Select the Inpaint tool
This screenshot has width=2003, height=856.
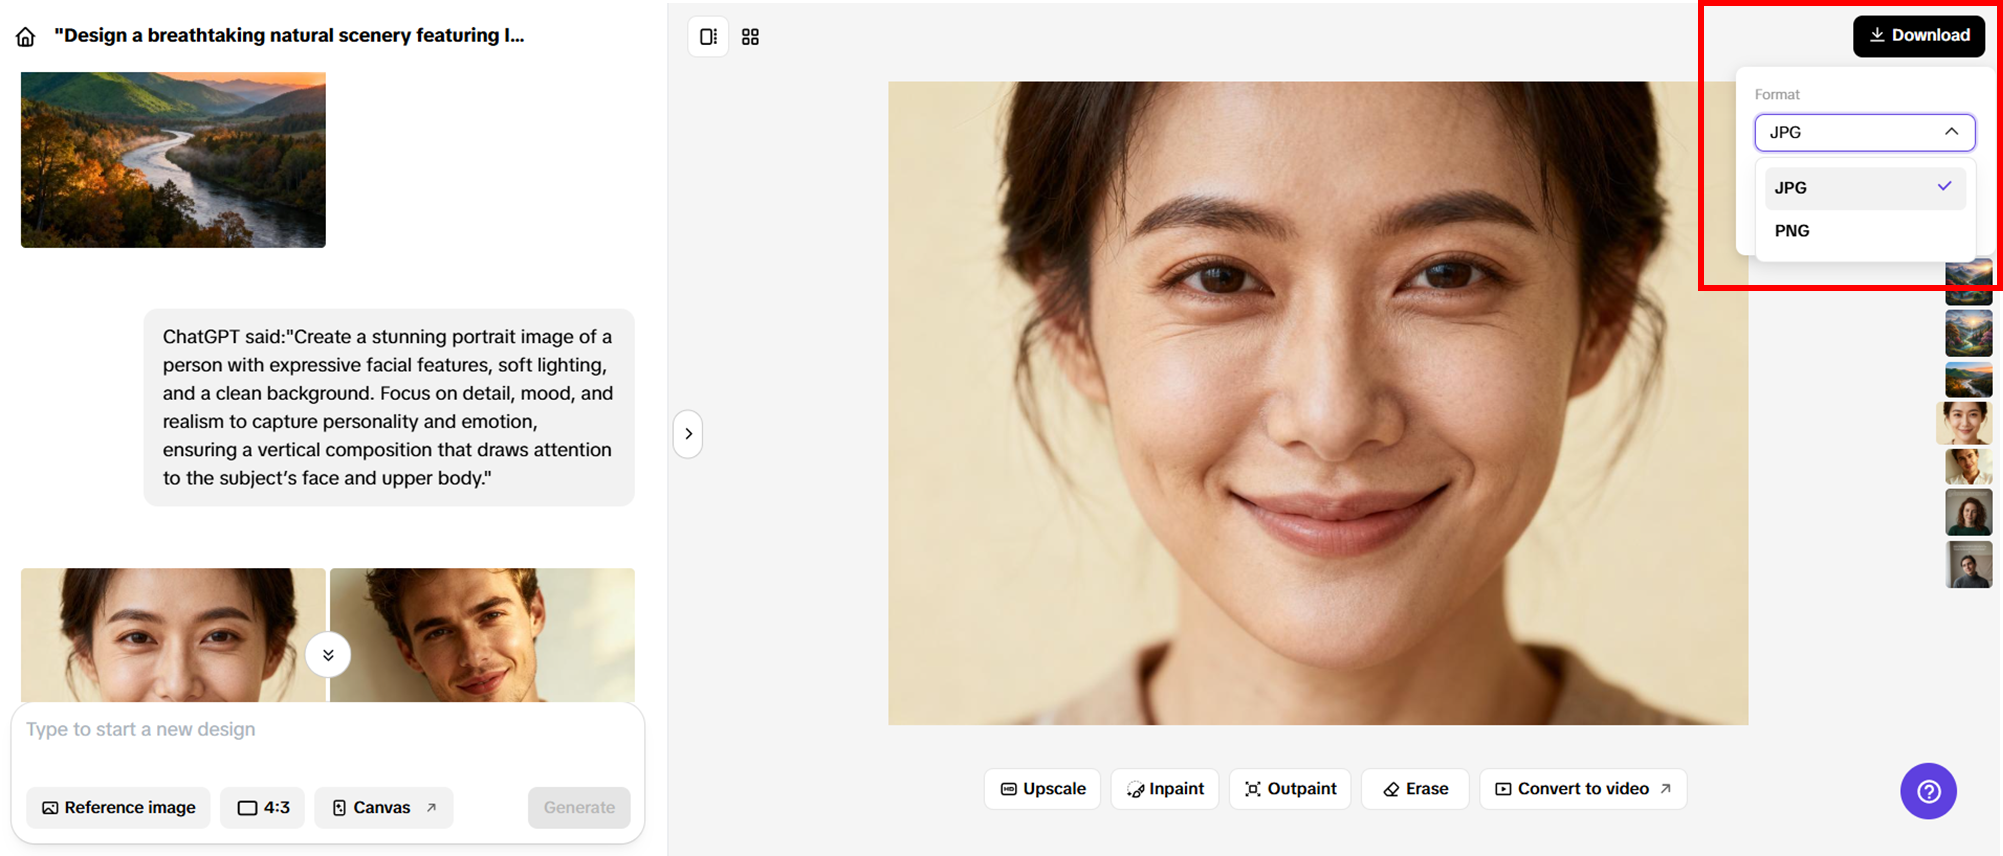pyautogui.click(x=1164, y=789)
